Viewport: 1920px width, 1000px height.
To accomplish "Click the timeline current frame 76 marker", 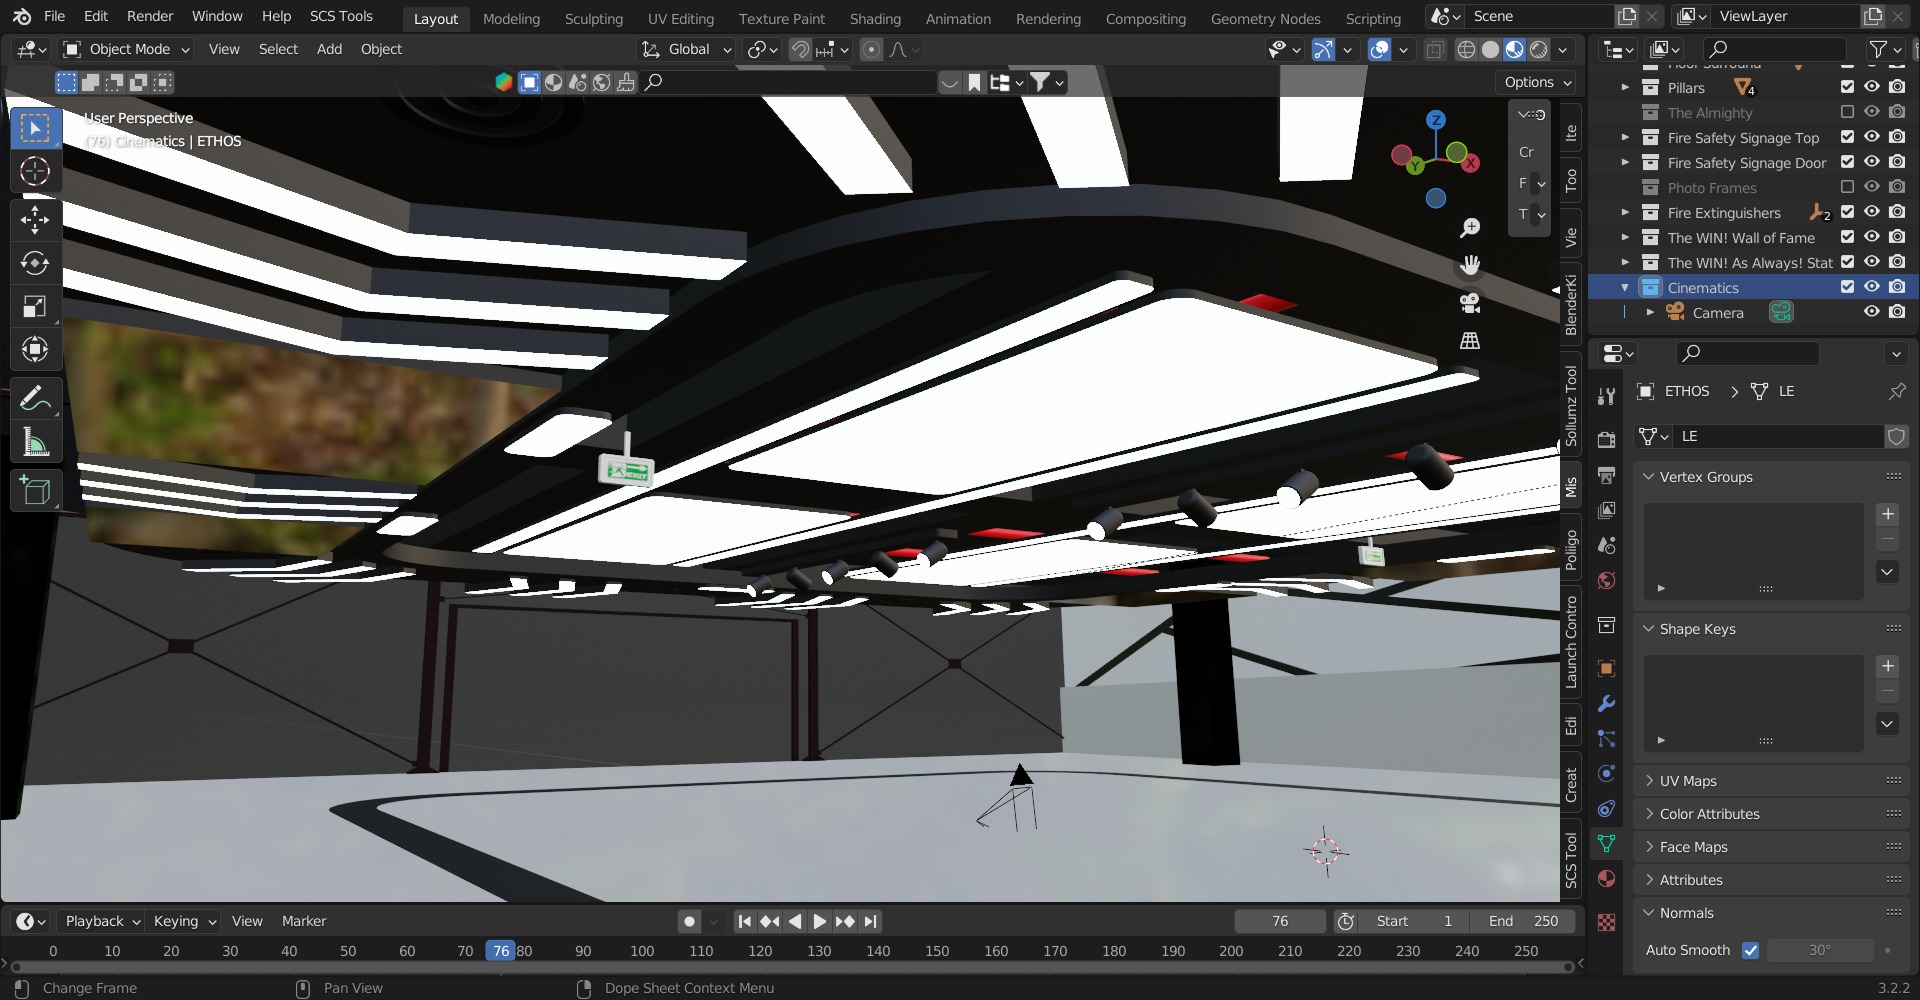I will 501,951.
